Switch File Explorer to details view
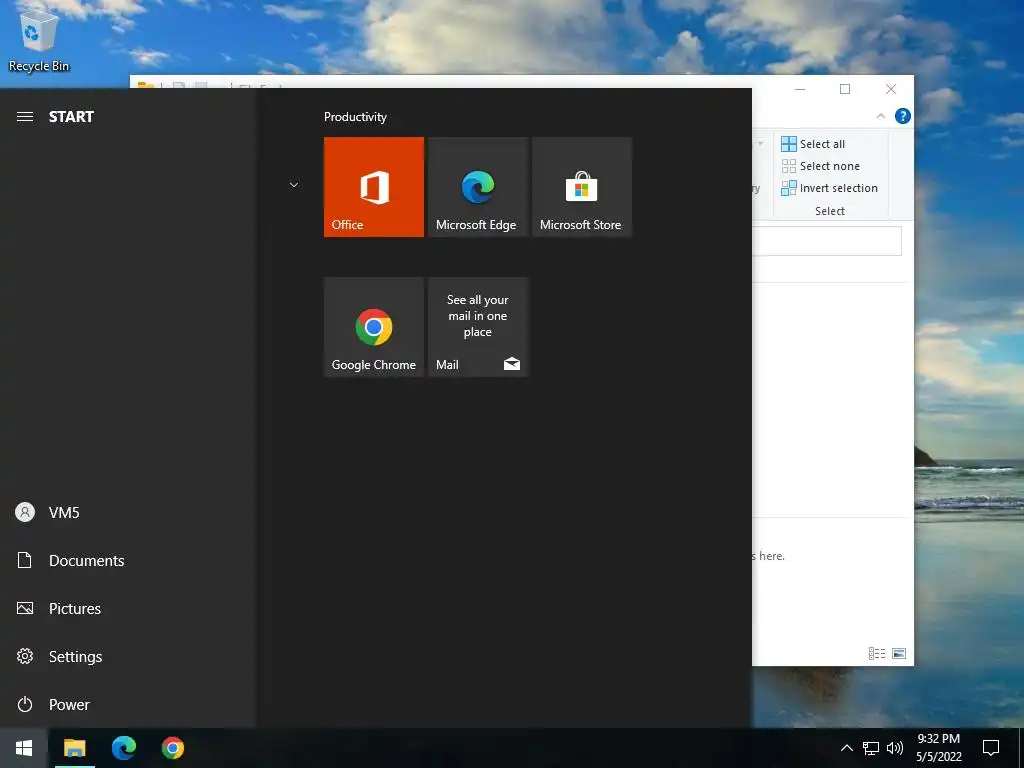The height and width of the screenshot is (768, 1024). [877, 653]
